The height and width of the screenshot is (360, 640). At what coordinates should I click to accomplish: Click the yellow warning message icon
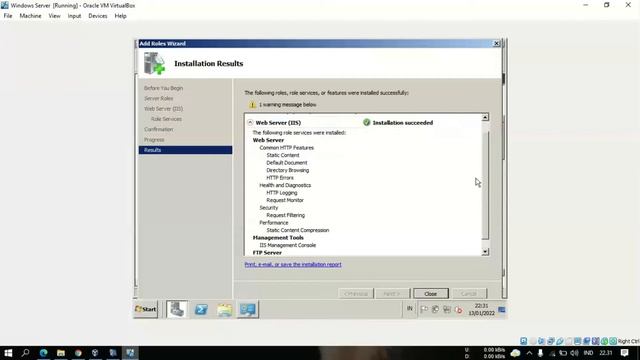(252, 105)
